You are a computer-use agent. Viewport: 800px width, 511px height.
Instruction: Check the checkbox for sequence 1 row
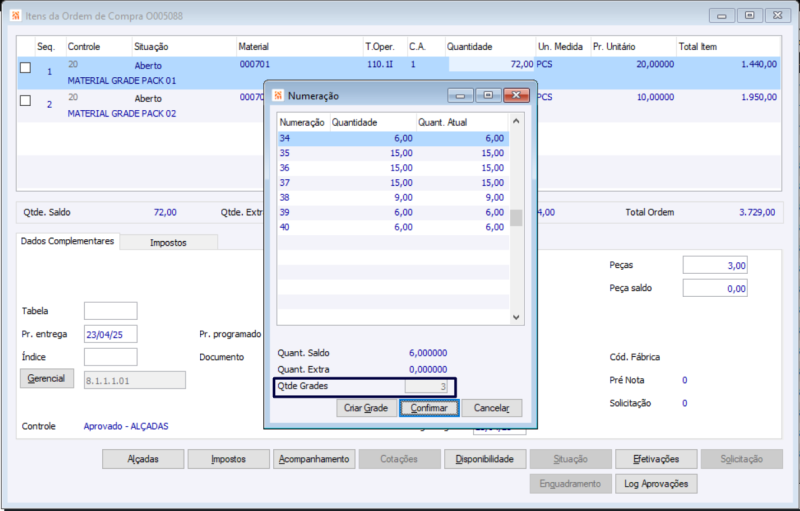(26, 67)
